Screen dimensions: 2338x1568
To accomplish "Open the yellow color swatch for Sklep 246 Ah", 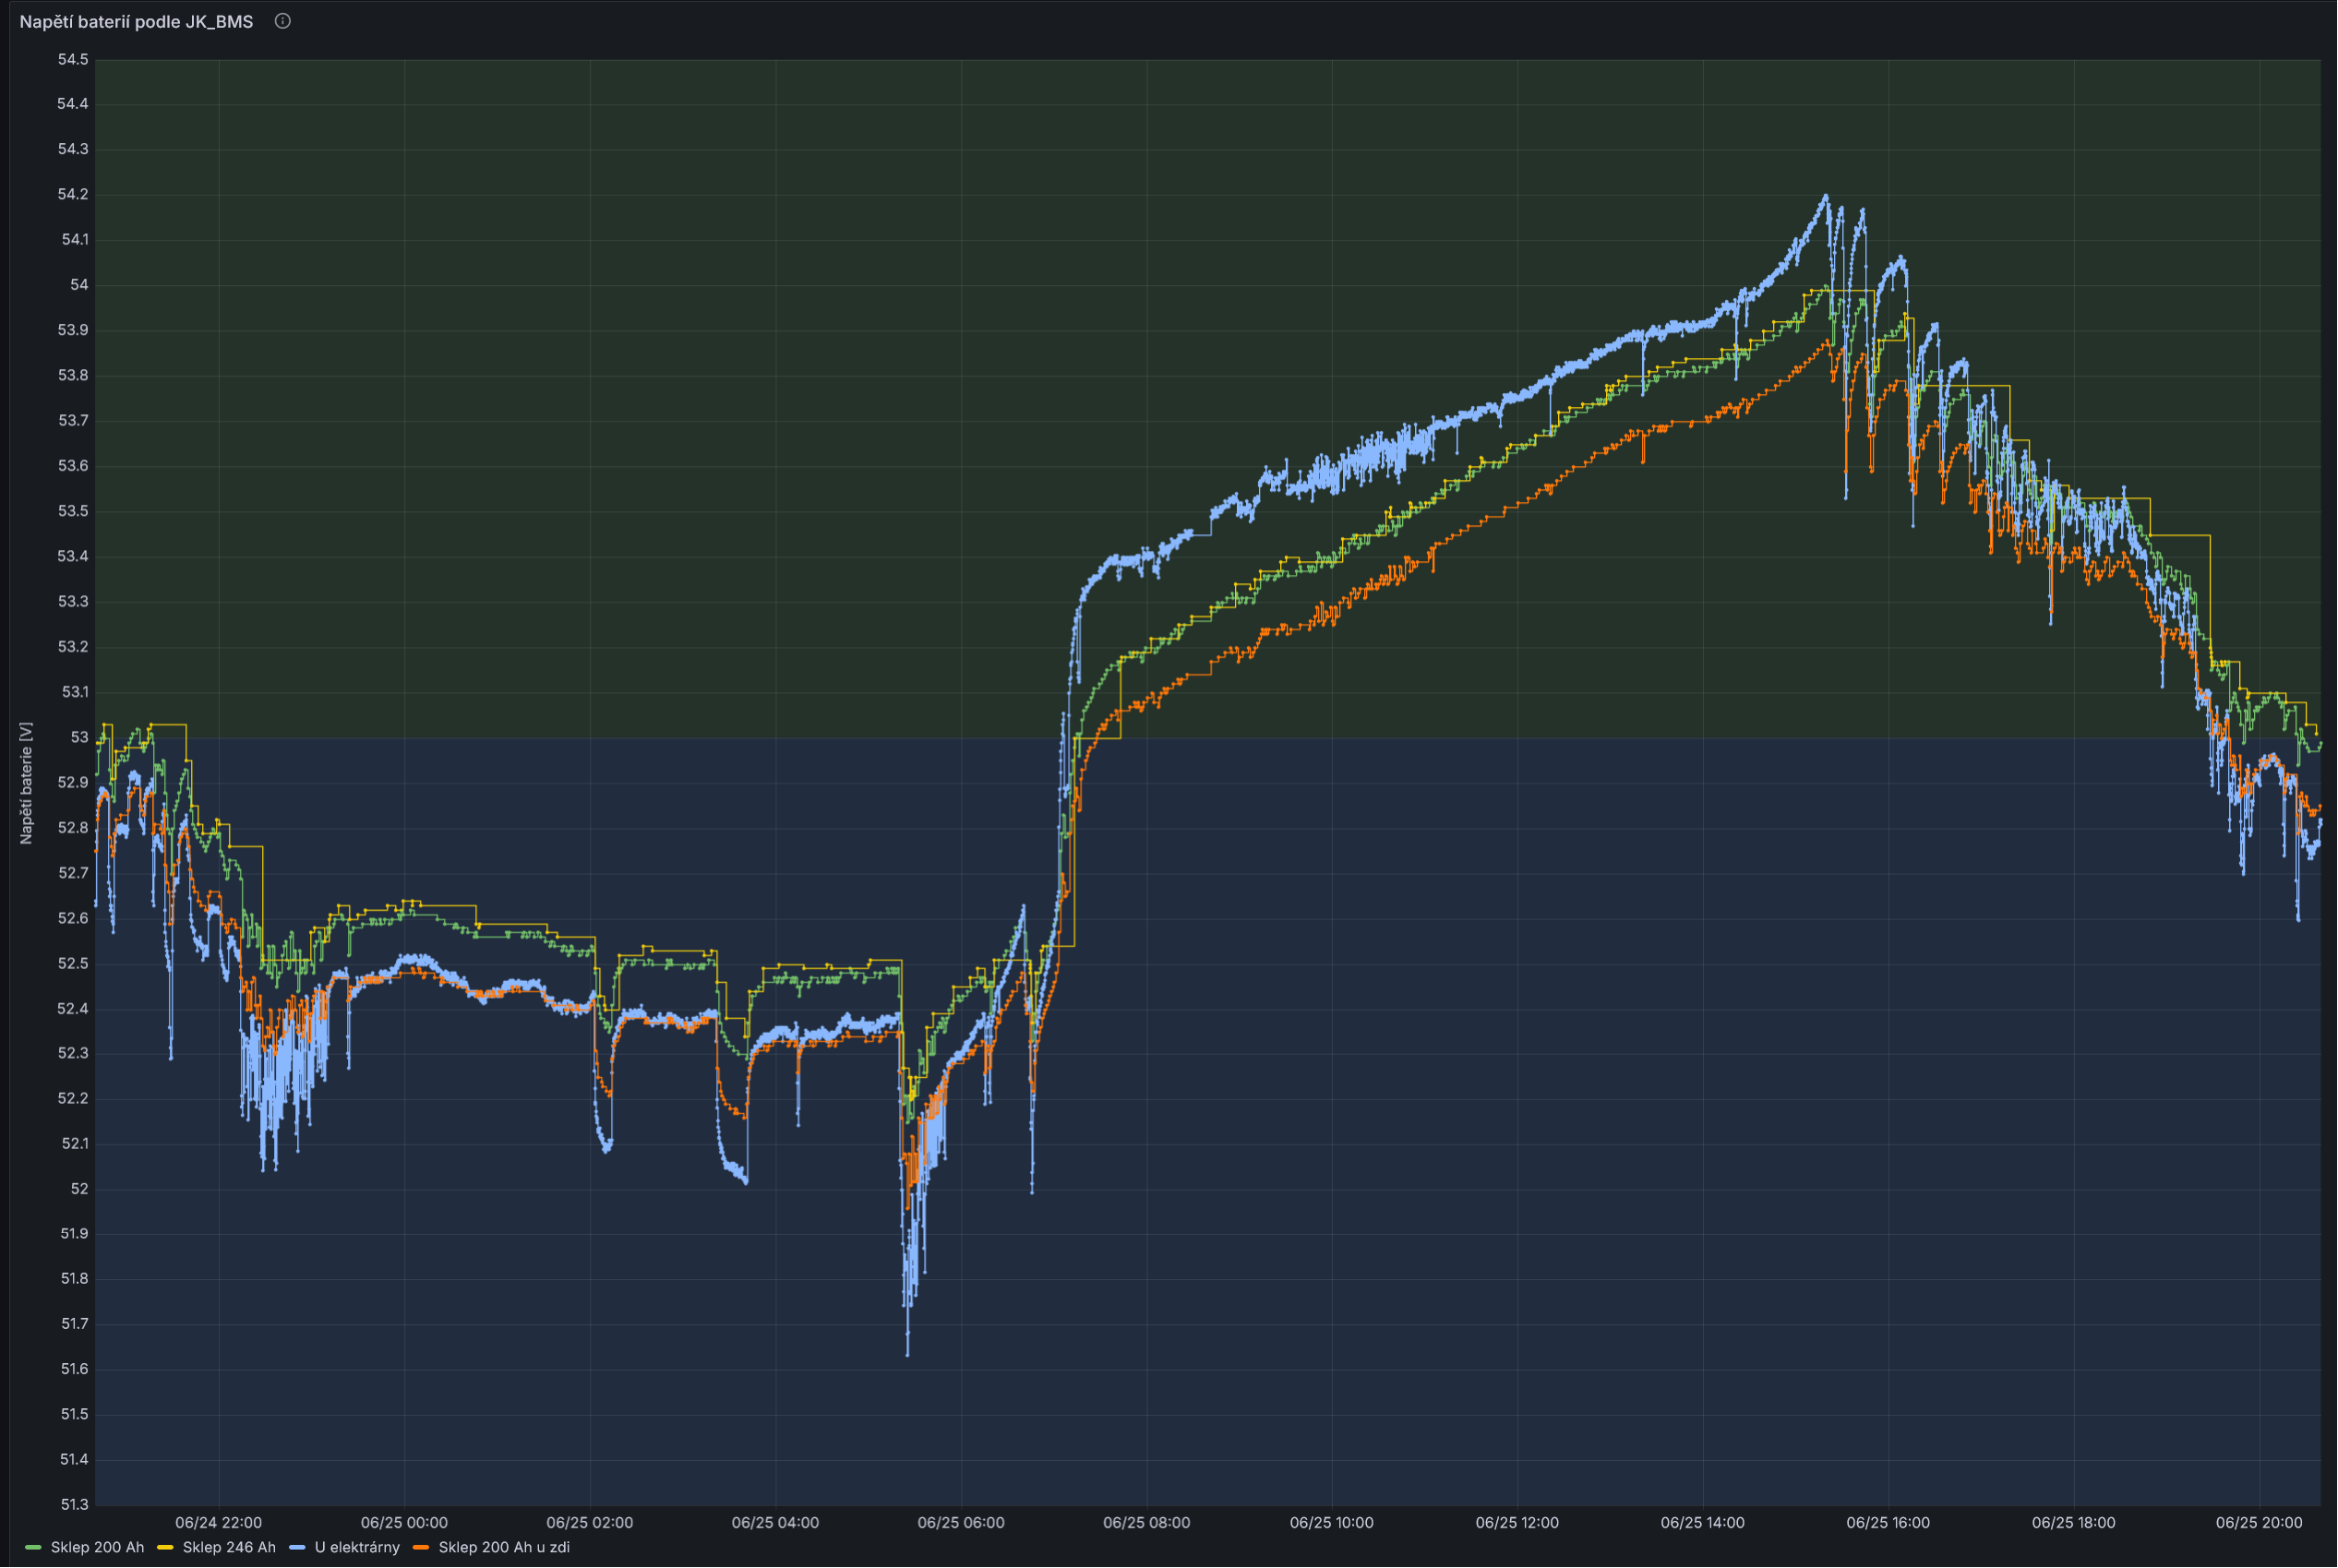I will click(165, 1547).
